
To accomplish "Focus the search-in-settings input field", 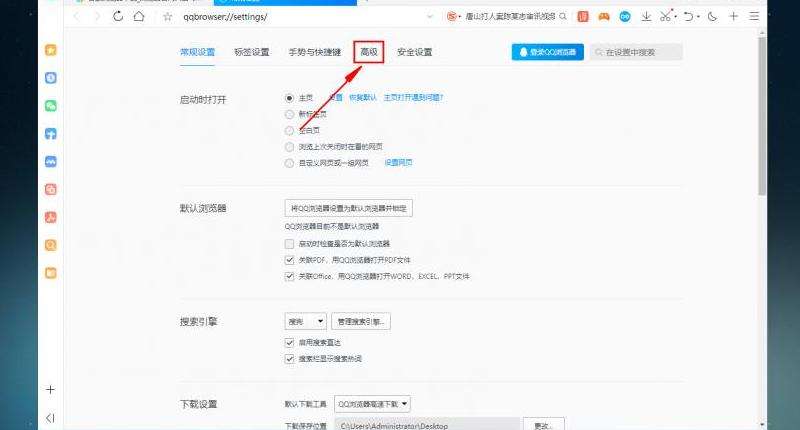I will (636, 52).
